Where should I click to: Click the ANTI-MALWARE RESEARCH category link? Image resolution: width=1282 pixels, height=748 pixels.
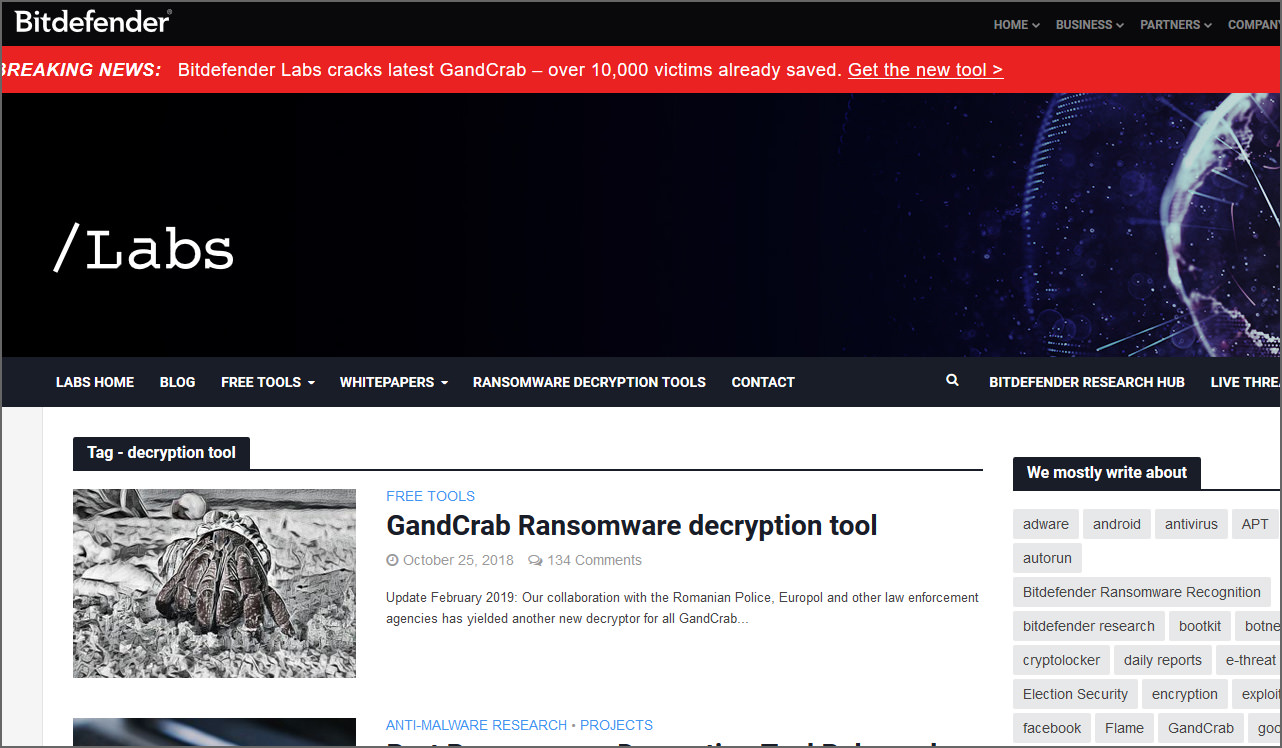[x=476, y=725]
